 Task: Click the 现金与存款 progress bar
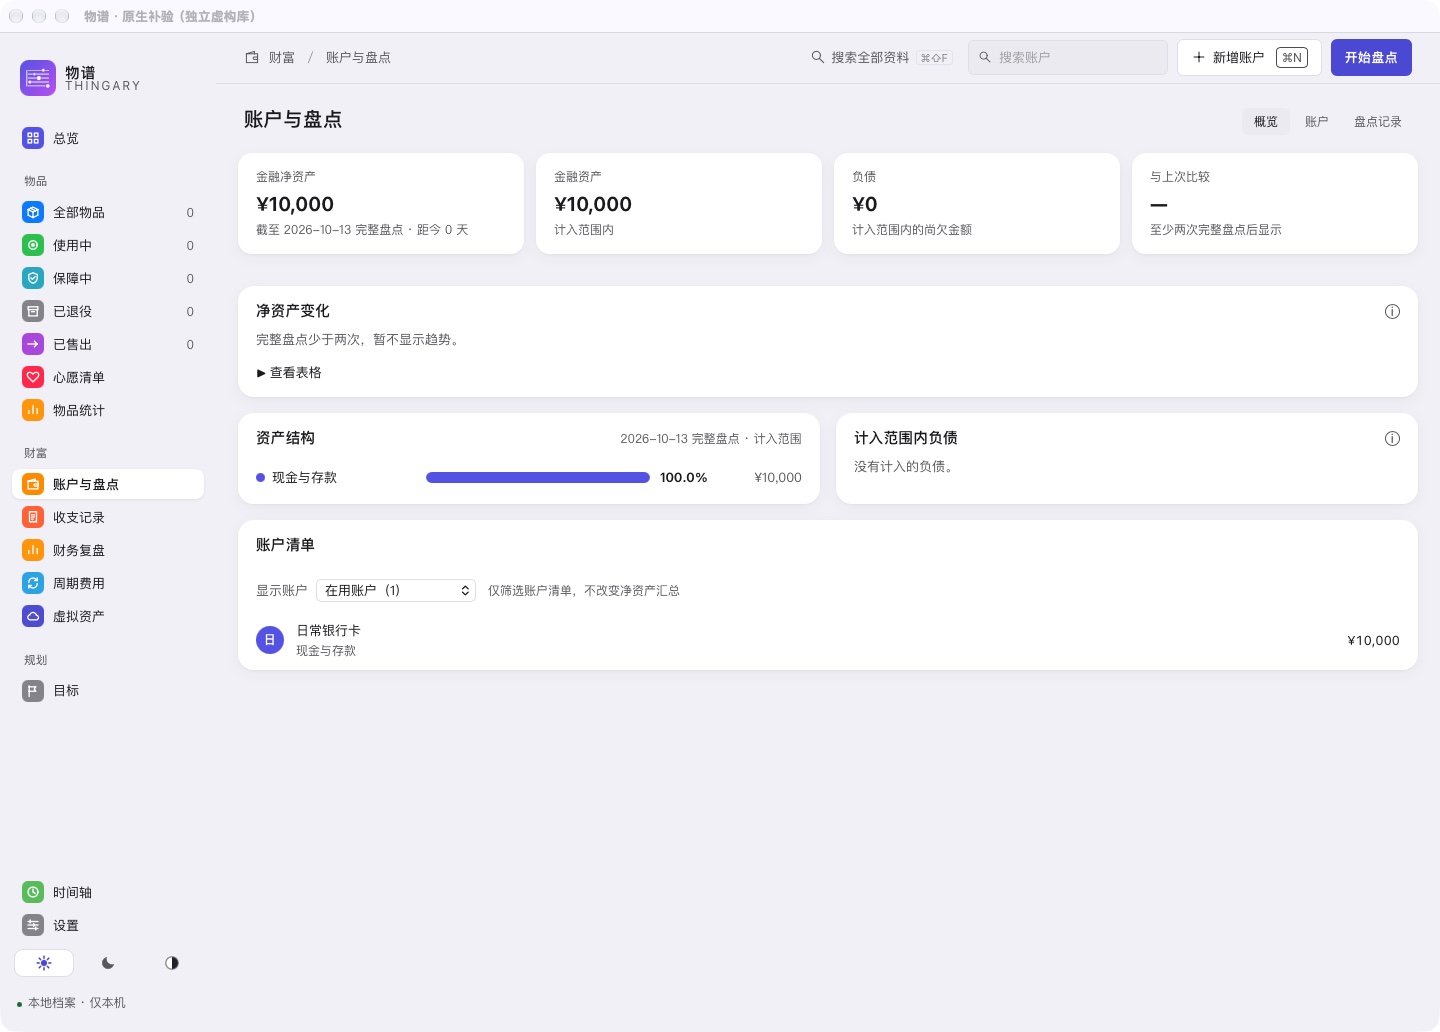538,478
